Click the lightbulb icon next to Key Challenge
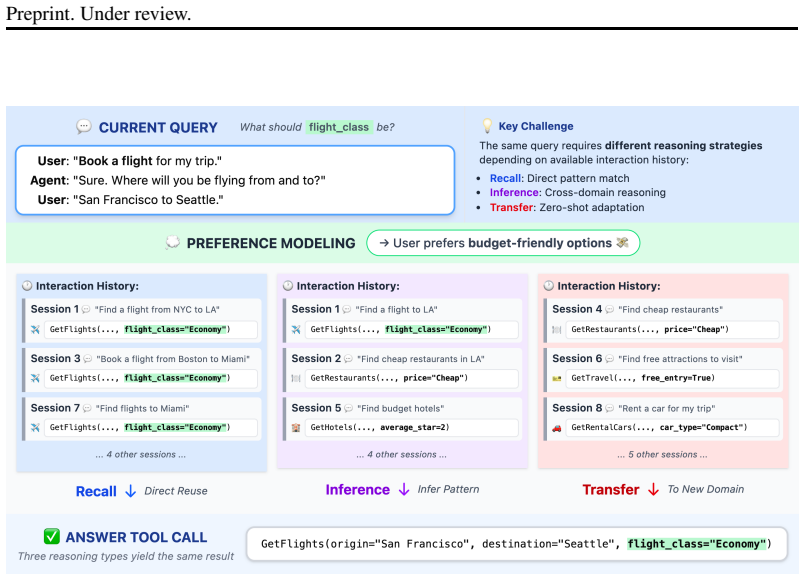Image resolution: width=805 pixels, height=580 pixels. point(487,126)
